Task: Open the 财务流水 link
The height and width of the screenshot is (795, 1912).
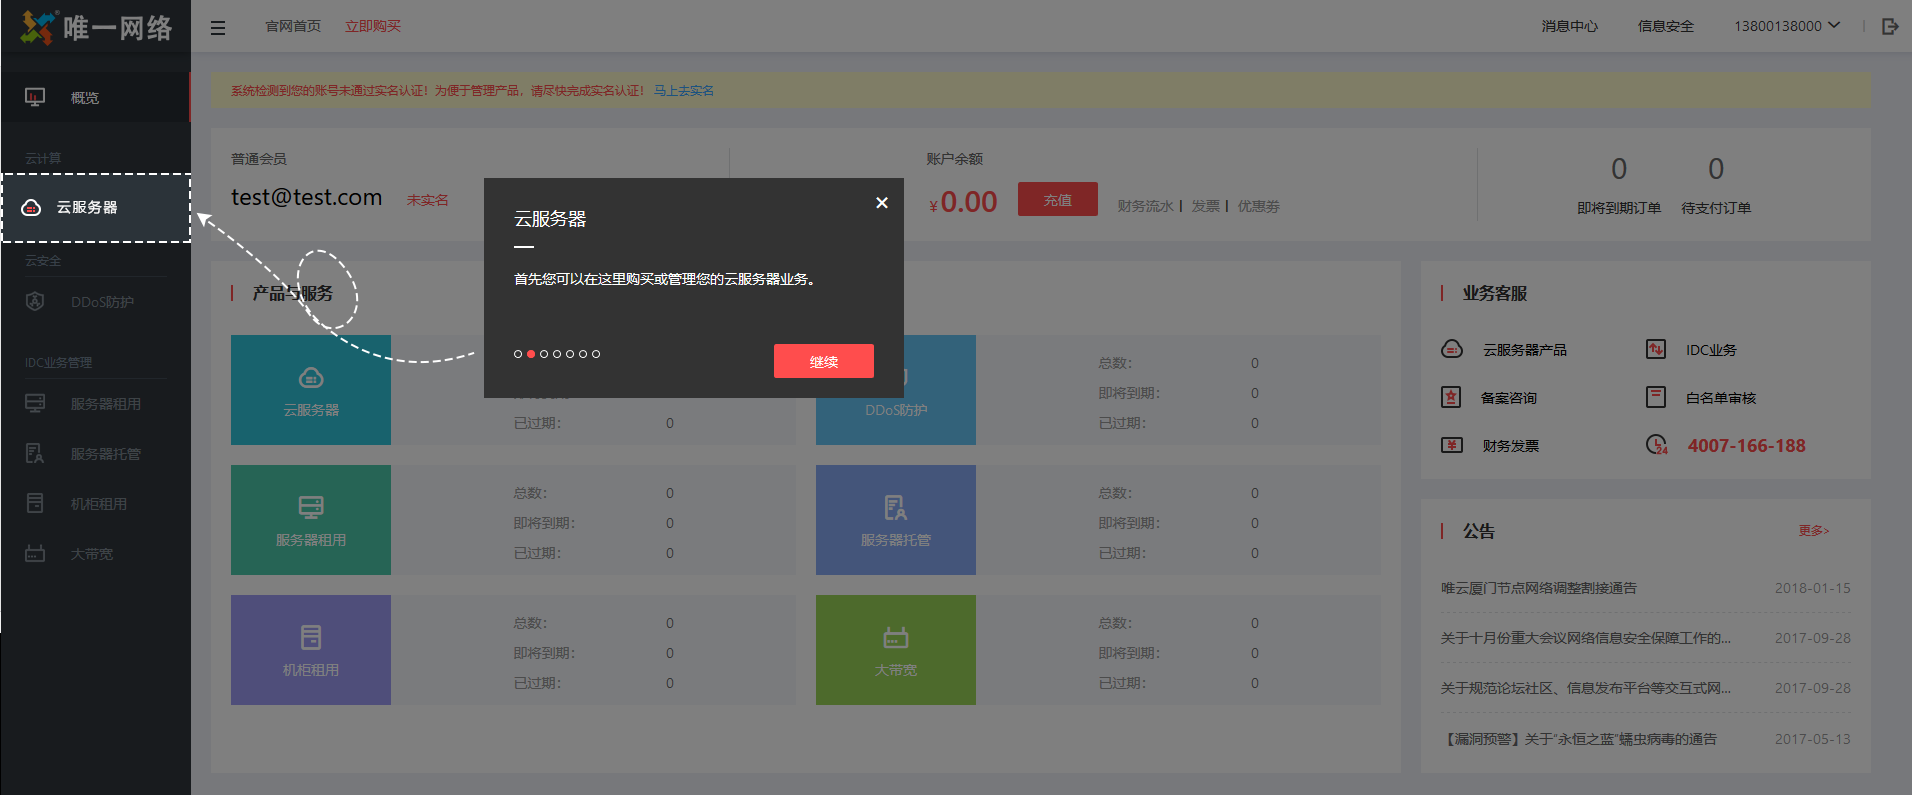Action: pos(1145,206)
